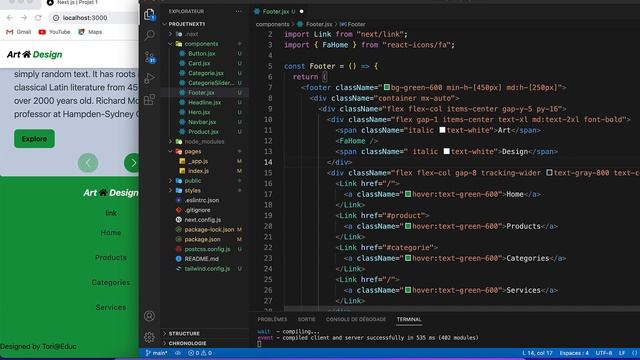Click the Espaces : 4 indentation setting

coord(574,353)
